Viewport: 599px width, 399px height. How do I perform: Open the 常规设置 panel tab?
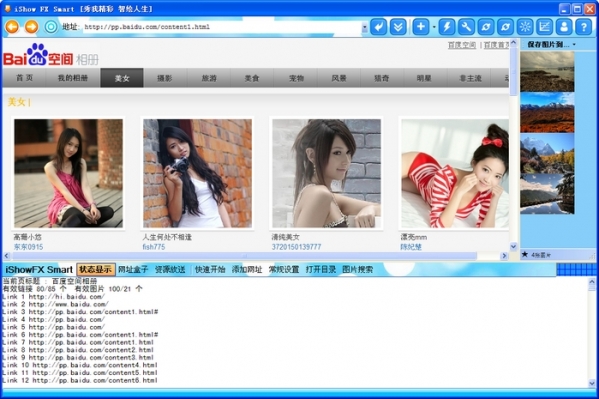click(284, 269)
